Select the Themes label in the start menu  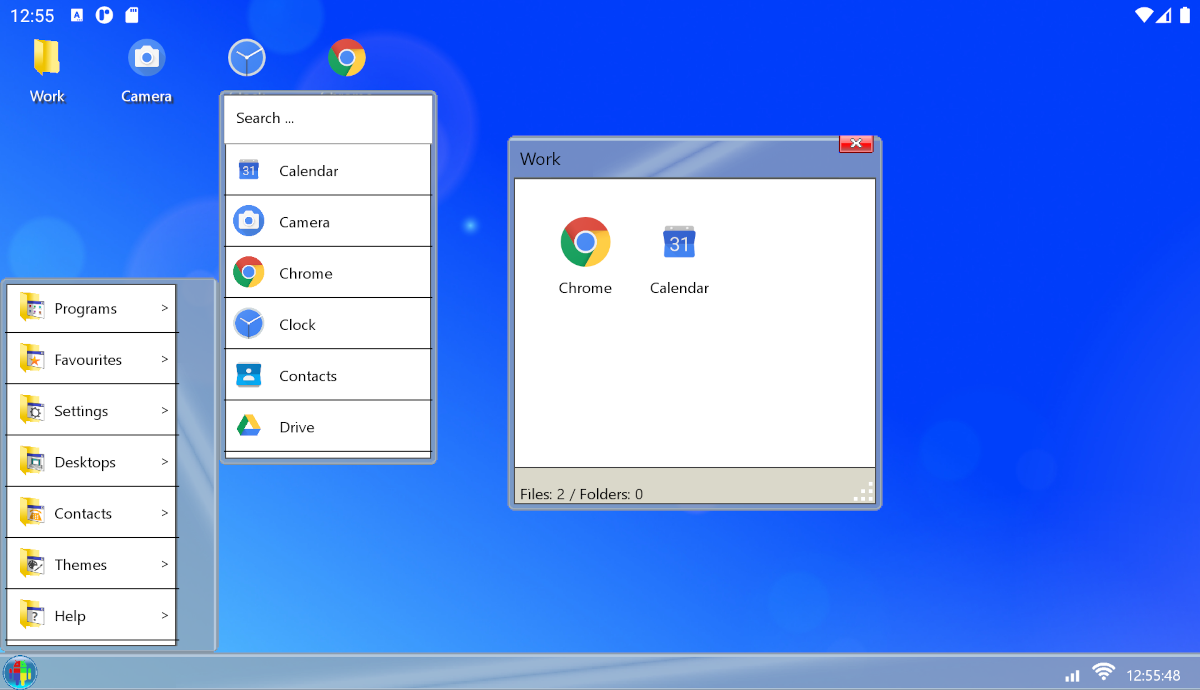[81, 565]
